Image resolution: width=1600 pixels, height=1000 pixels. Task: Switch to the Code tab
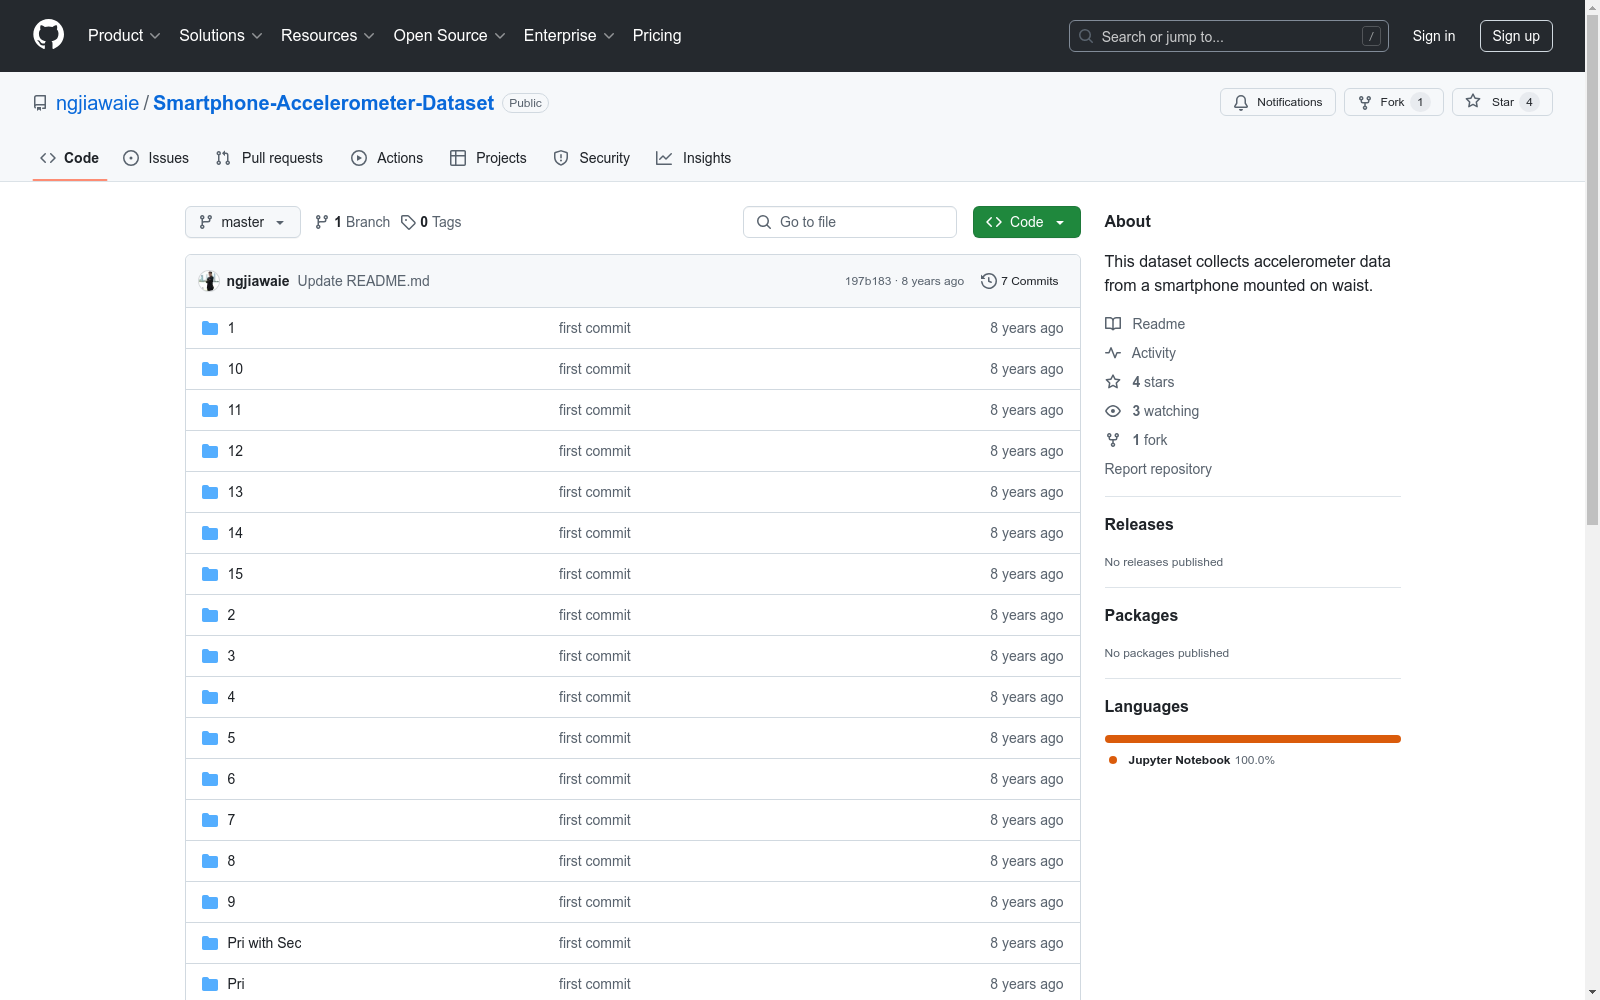tap(70, 158)
